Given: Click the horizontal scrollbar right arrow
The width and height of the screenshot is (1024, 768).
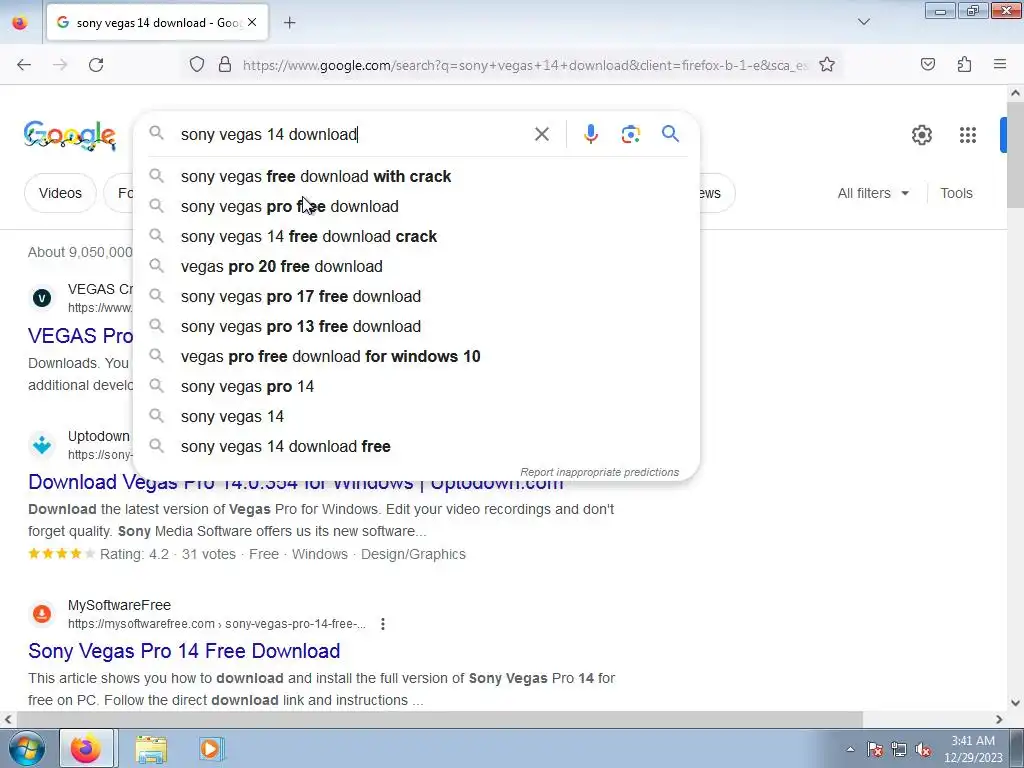Looking at the screenshot, I should click(999, 719).
